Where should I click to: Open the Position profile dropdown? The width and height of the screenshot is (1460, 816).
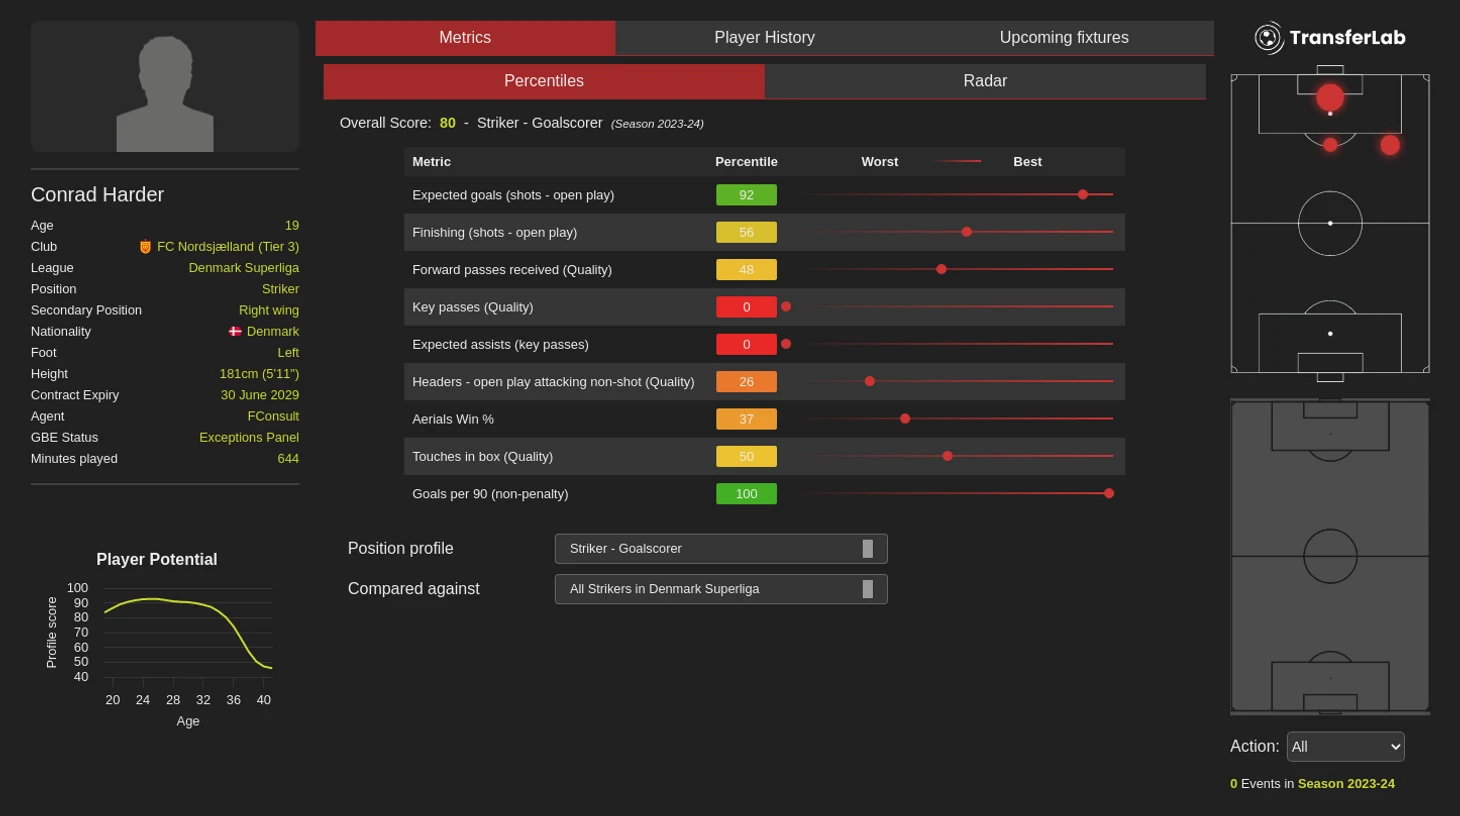(x=720, y=549)
